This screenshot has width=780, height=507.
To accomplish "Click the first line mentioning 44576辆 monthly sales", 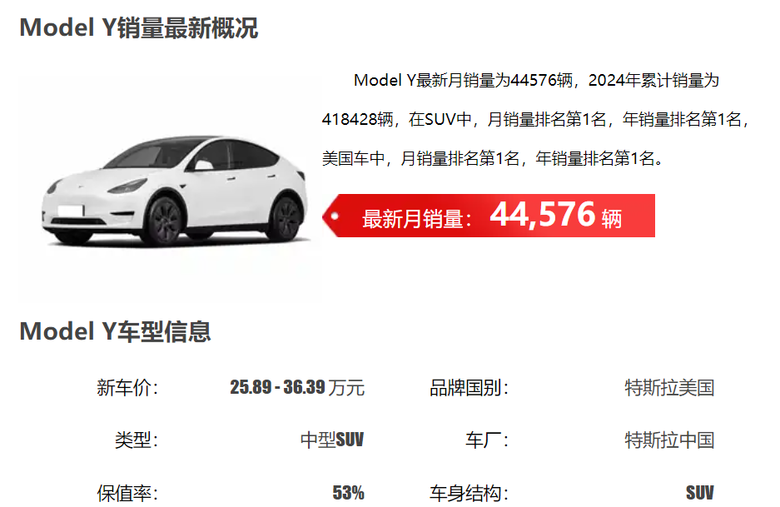I will click(536, 80).
